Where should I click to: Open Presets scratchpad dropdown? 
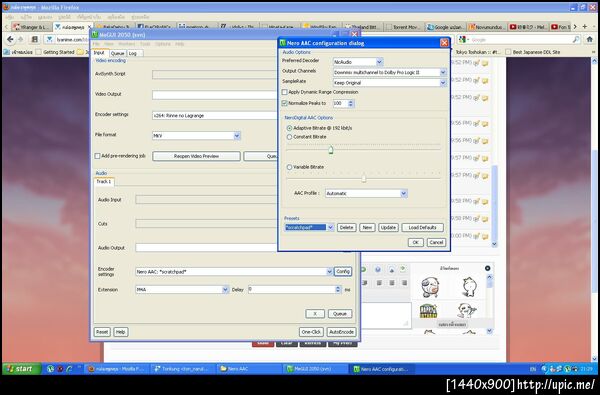click(x=330, y=227)
